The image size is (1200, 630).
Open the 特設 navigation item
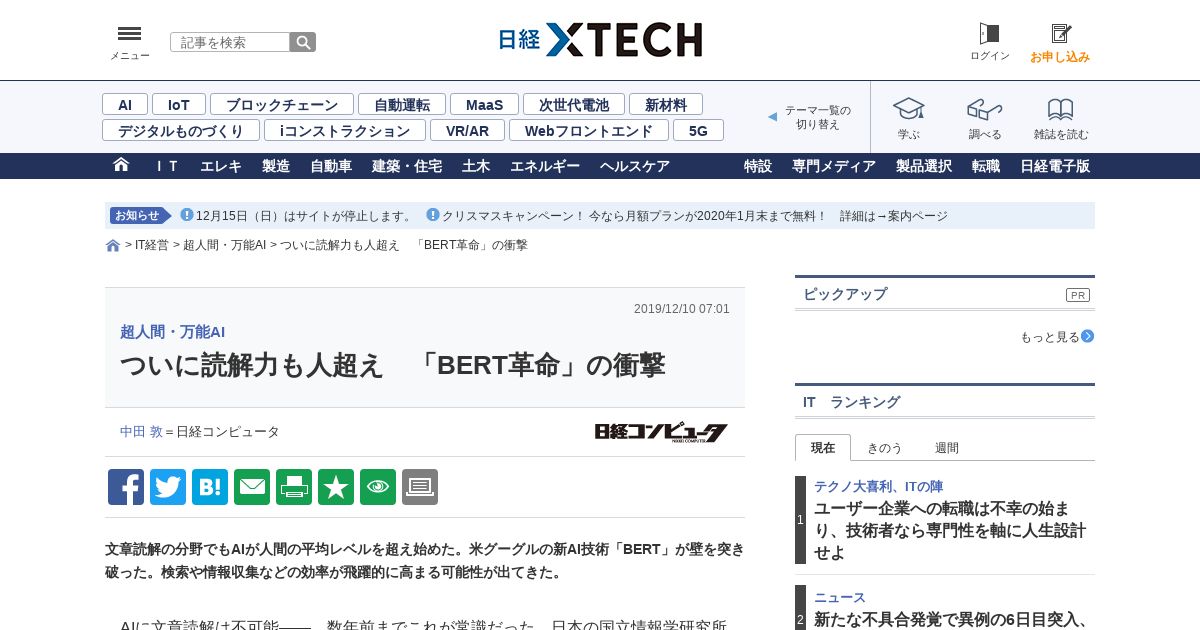(758, 166)
